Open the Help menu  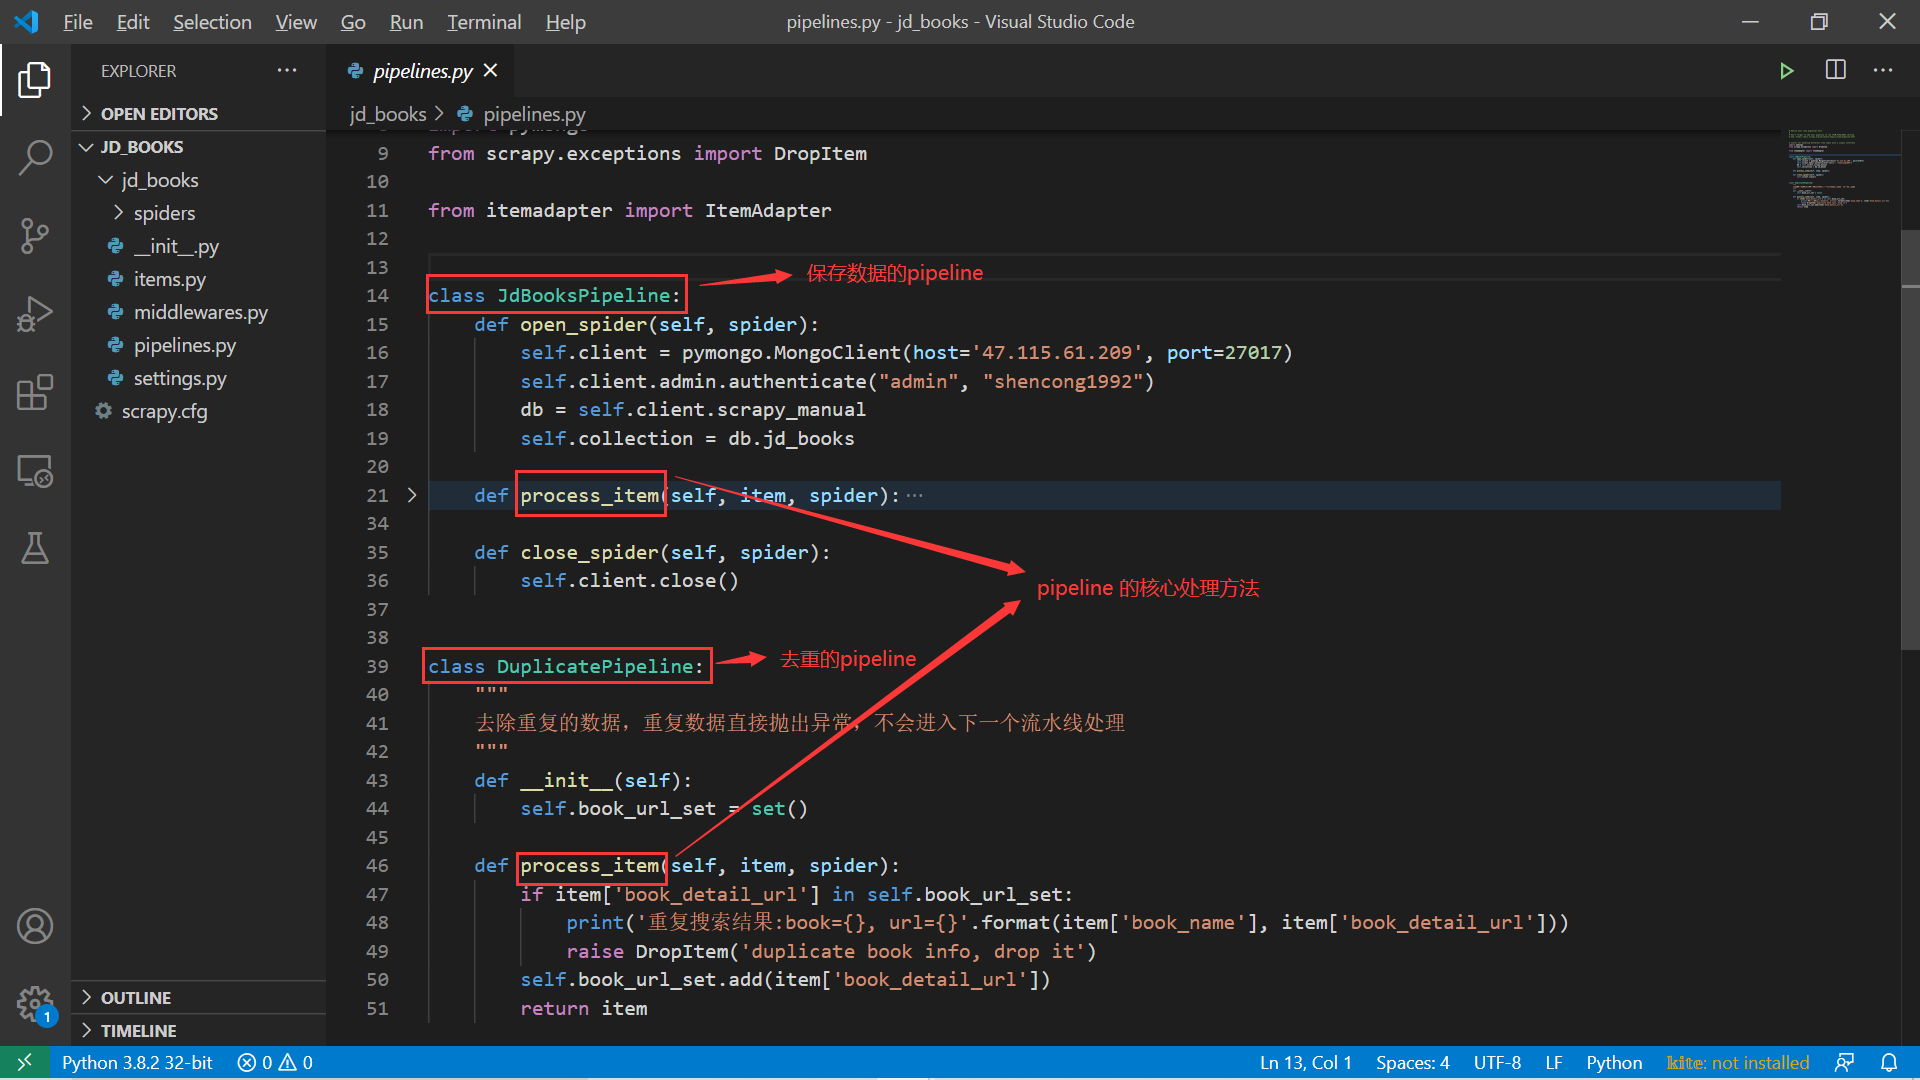point(565,21)
